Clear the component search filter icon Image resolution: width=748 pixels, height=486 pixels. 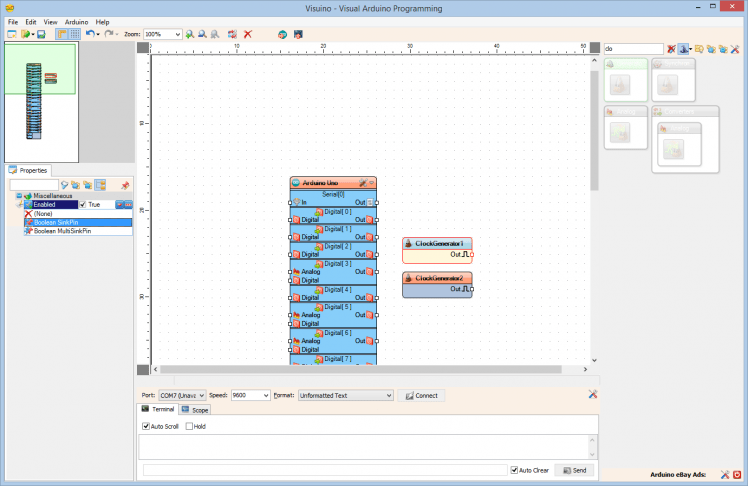(x=671, y=48)
